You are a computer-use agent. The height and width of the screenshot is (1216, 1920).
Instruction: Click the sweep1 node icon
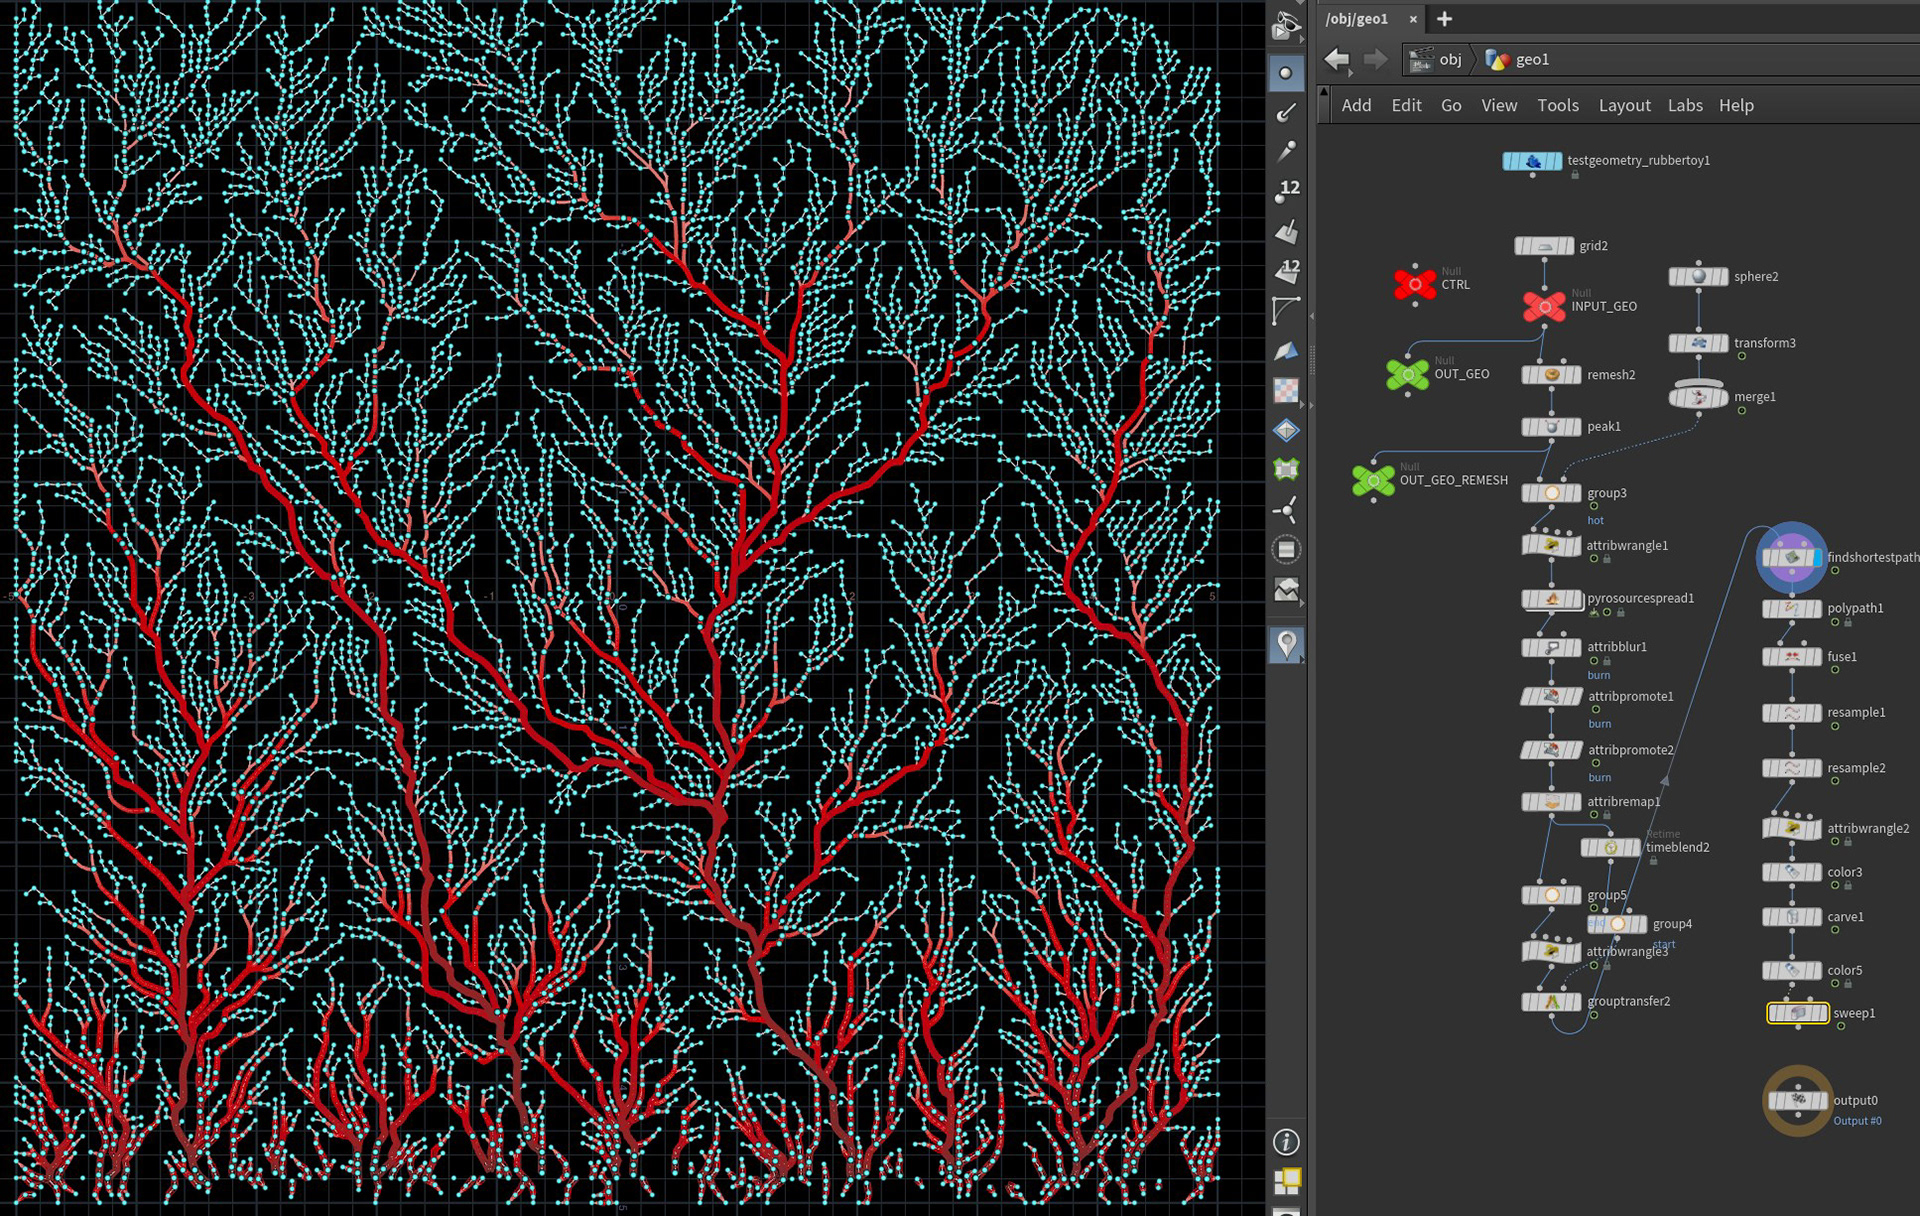[x=1797, y=1013]
